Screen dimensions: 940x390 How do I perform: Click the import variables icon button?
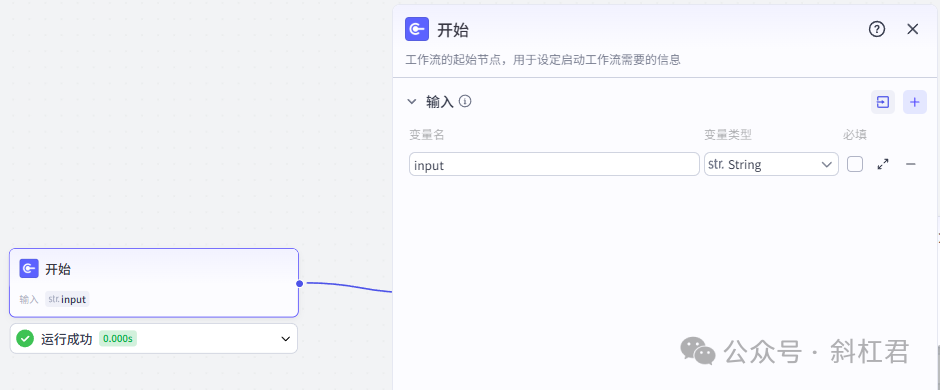[x=882, y=102]
